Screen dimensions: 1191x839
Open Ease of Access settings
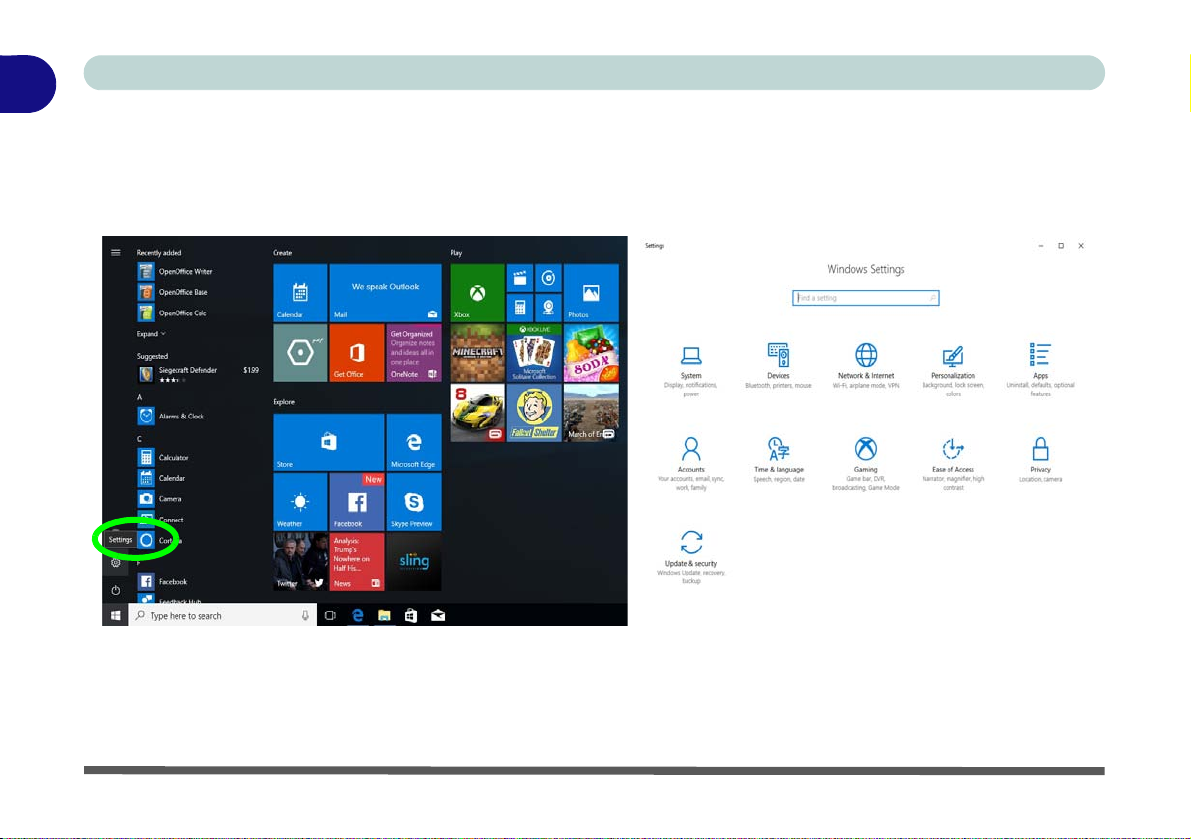[952, 463]
